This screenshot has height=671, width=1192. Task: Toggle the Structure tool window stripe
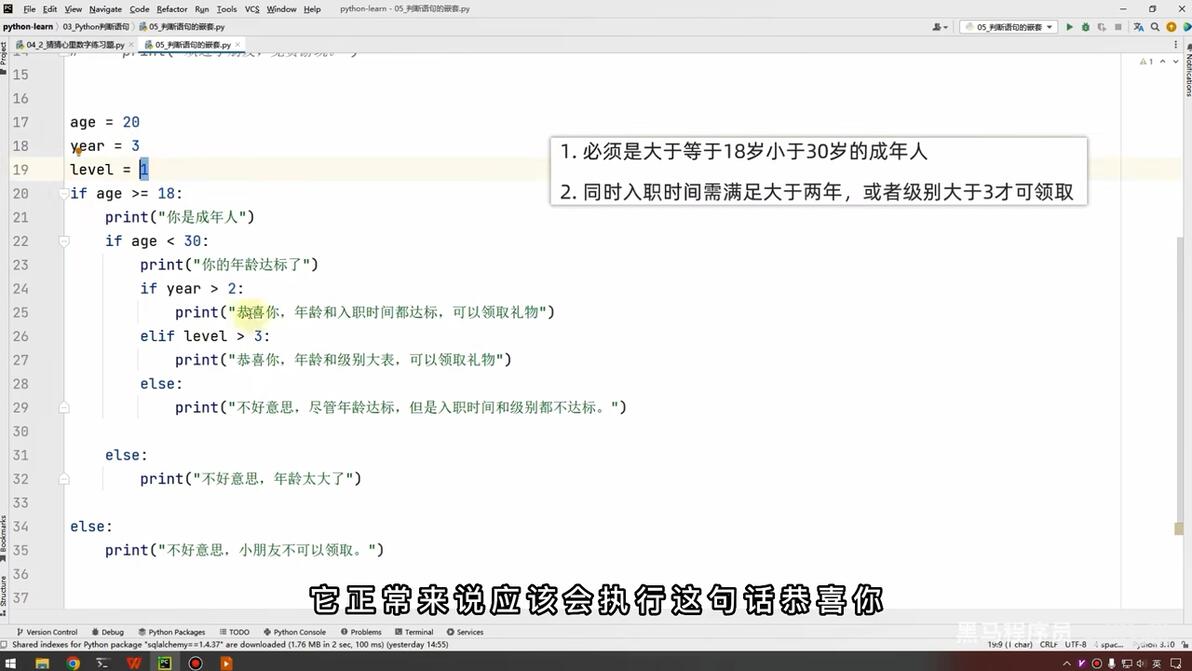(x=4, y=595)
